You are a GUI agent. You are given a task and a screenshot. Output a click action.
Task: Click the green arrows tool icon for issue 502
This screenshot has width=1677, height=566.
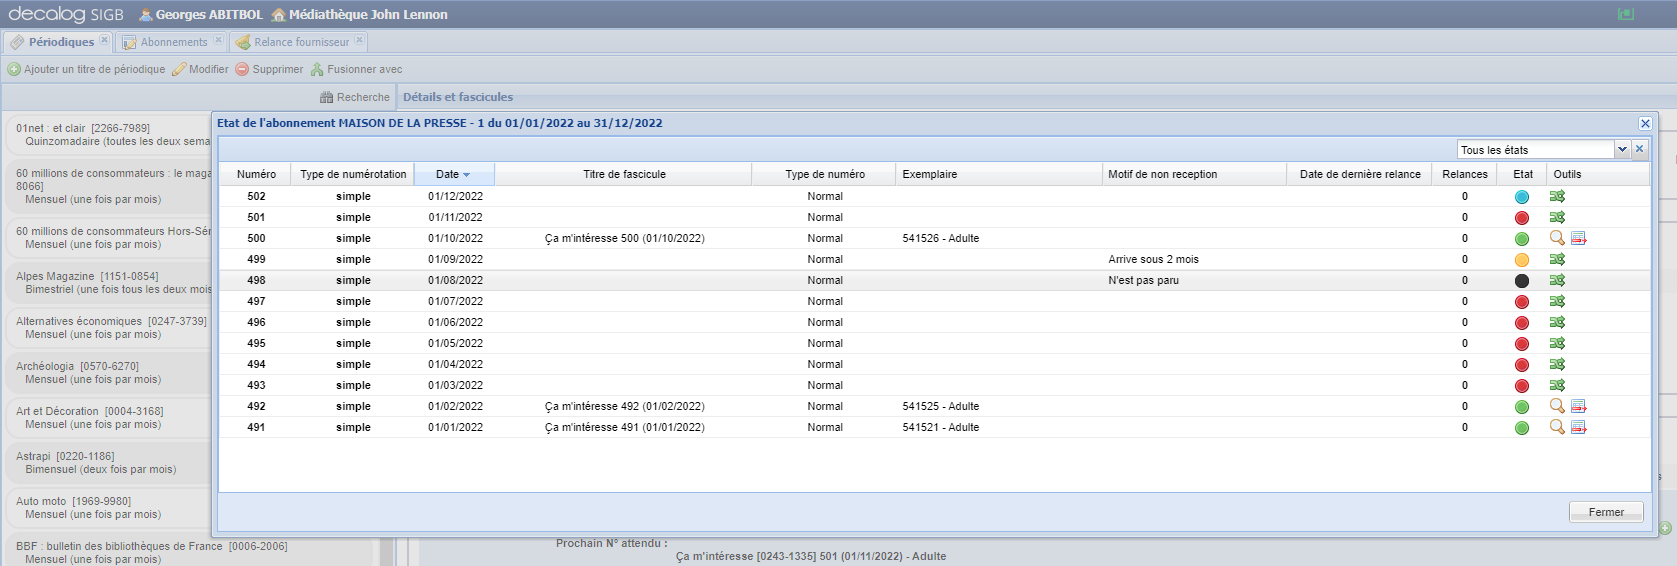[x=1557, y=196]
